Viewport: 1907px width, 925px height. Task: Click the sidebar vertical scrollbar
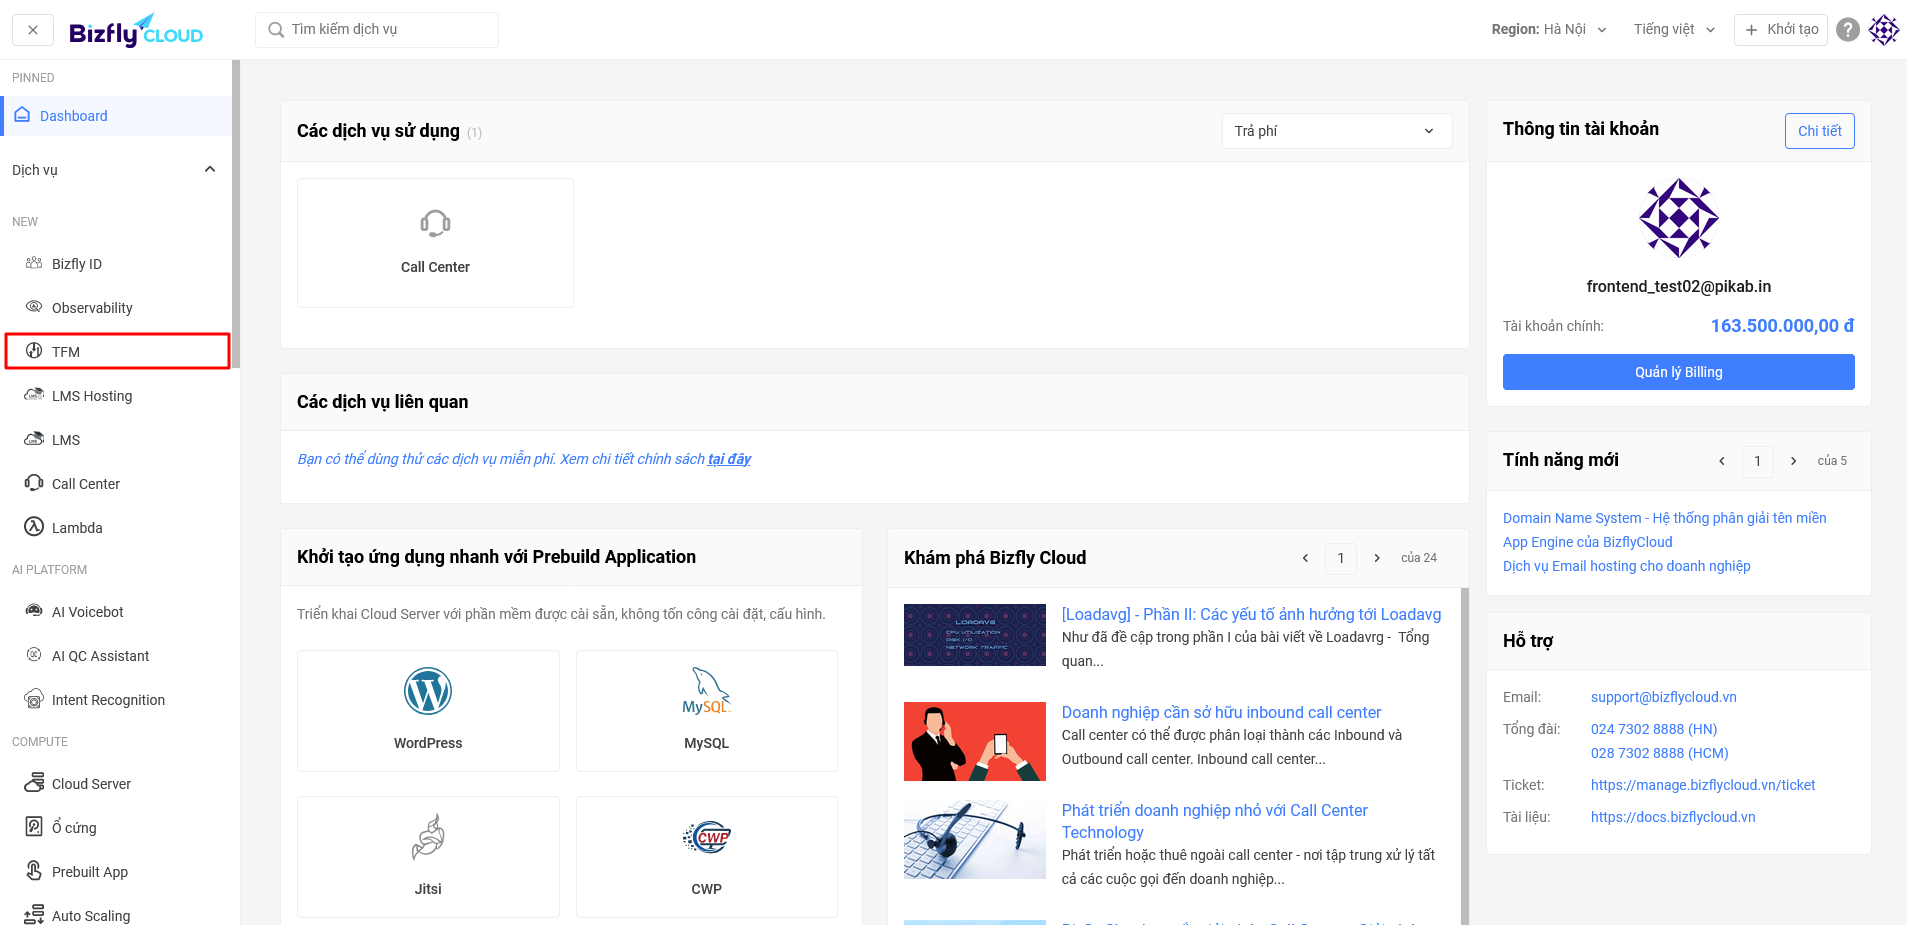236,215
